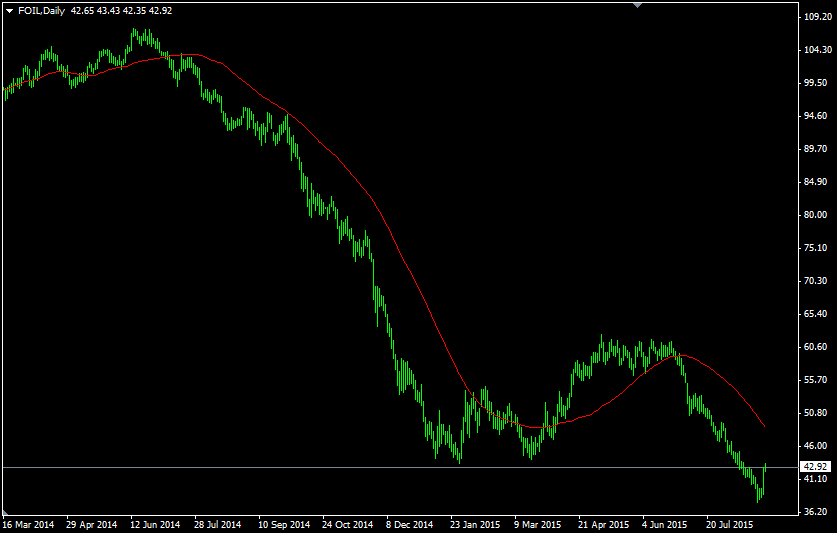This screenshot has height=533, width=837.
Task: Select the FOIL,Daily chart title text
Action: 42,11
